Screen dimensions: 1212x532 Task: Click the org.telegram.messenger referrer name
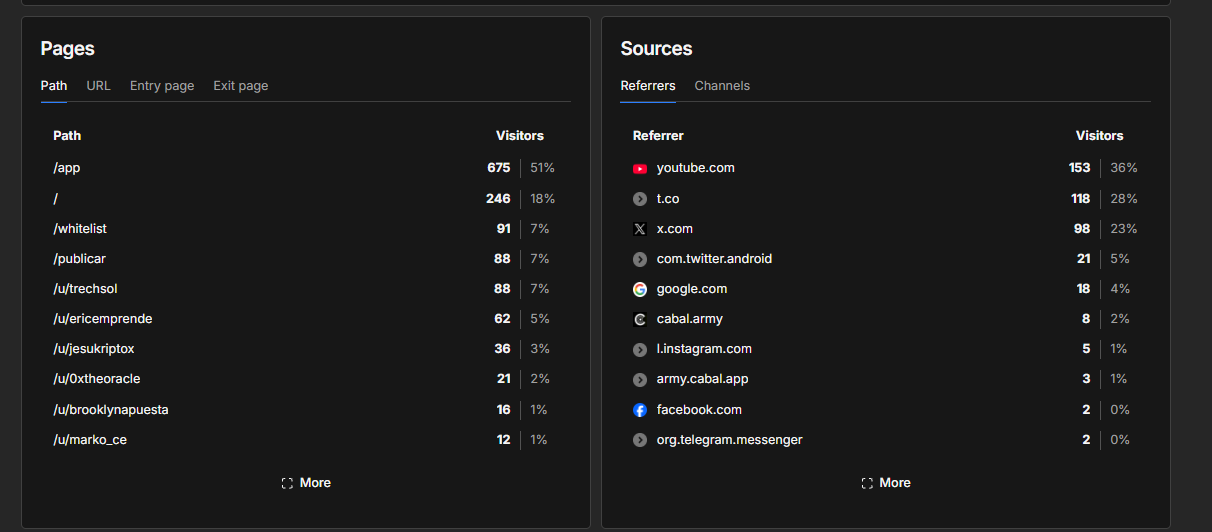[x=730, y=440]
